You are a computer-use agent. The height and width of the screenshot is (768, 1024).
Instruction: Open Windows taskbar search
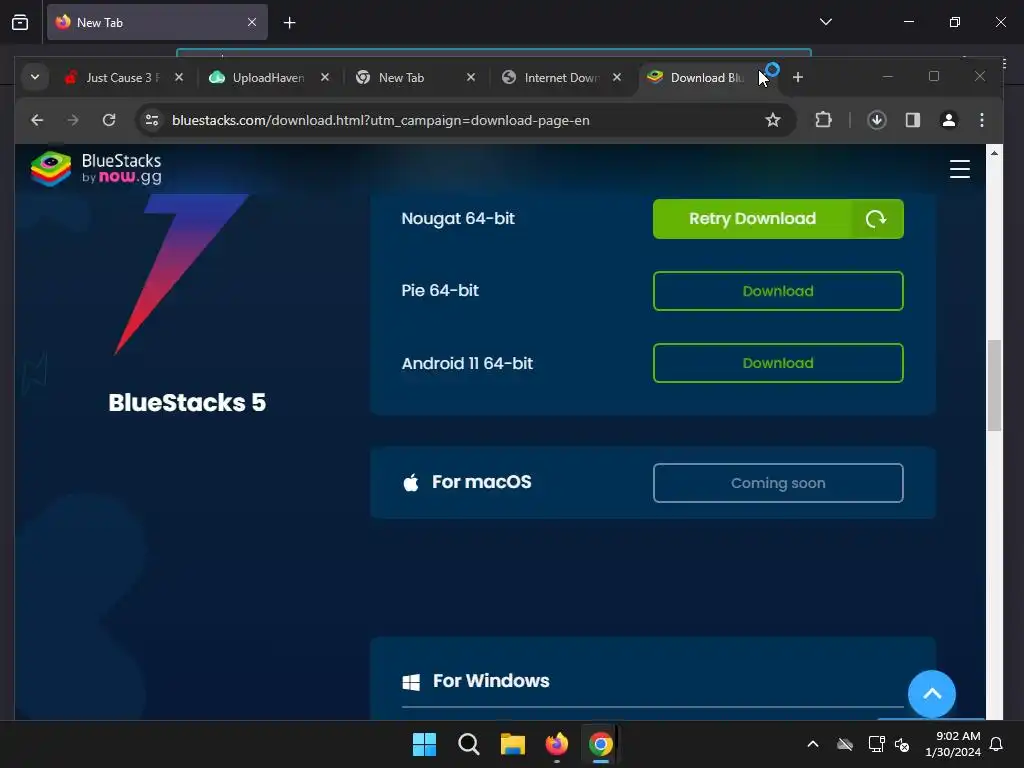point(469,744)
